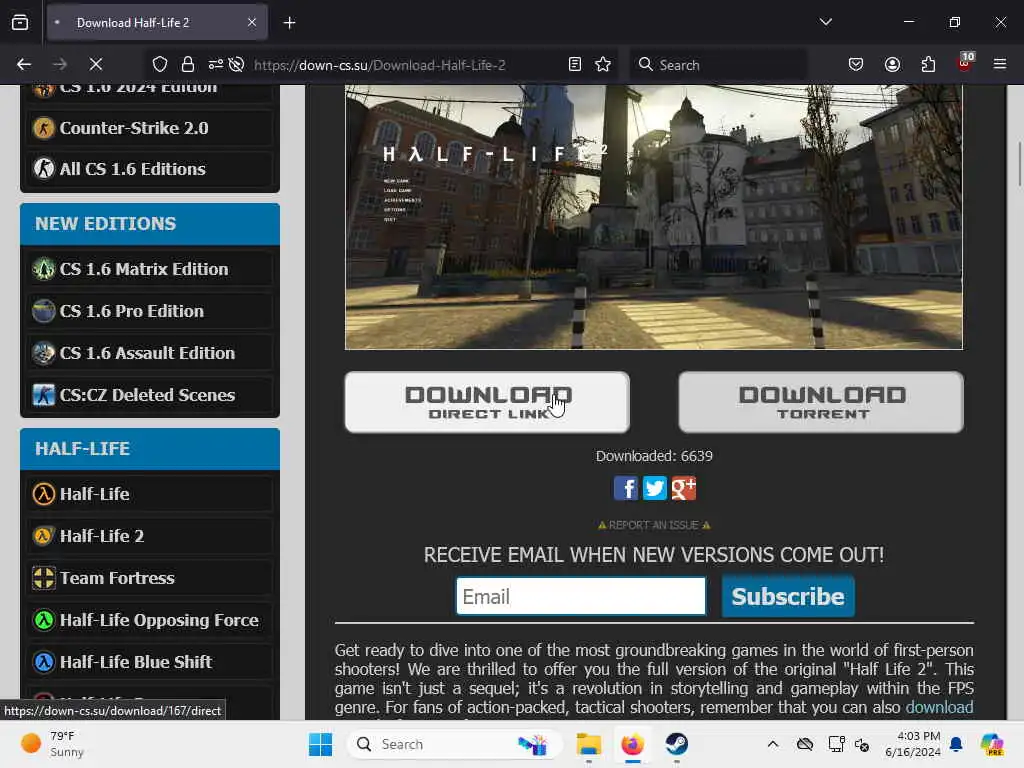The image size is (1024, 768).
Task: Share on Google Plus icon
Action: pos(684,488)
